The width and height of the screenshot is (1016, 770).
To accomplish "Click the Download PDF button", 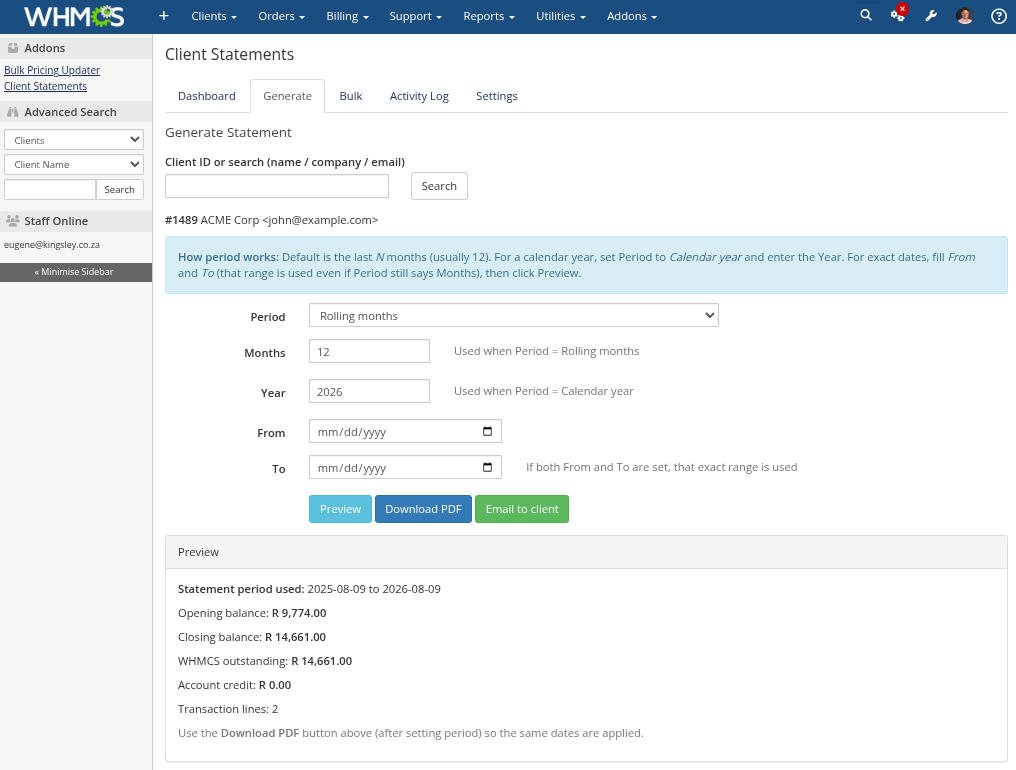I will pyautogui.click(x=423, y=509).
